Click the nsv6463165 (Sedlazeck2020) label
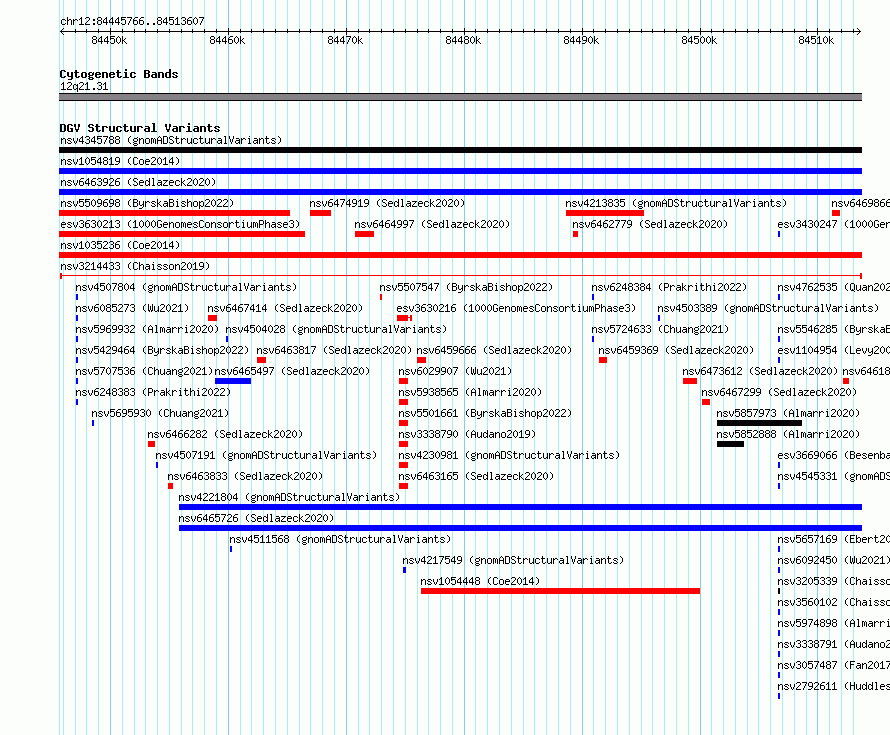This screenshot has height=735, width=890. click(476, 476)
